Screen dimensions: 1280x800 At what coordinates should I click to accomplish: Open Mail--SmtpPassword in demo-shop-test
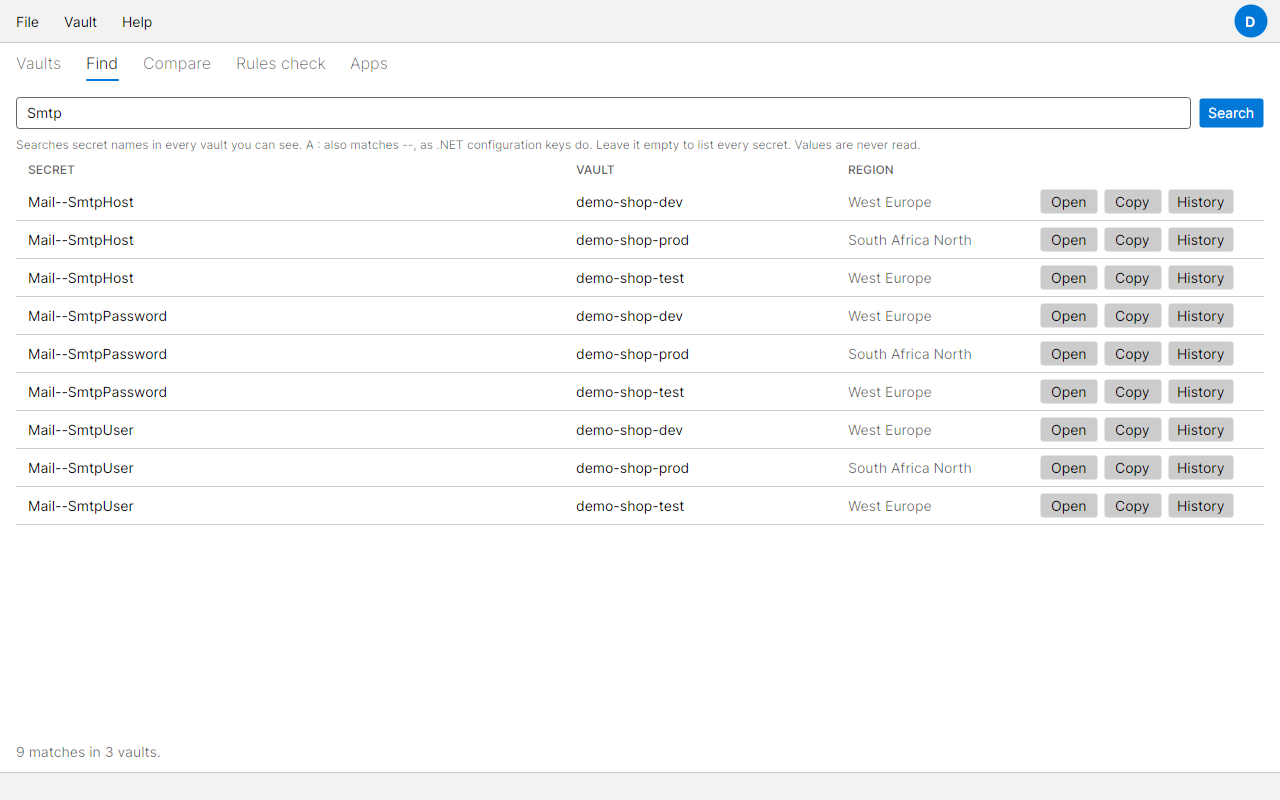pos(1068,392)
